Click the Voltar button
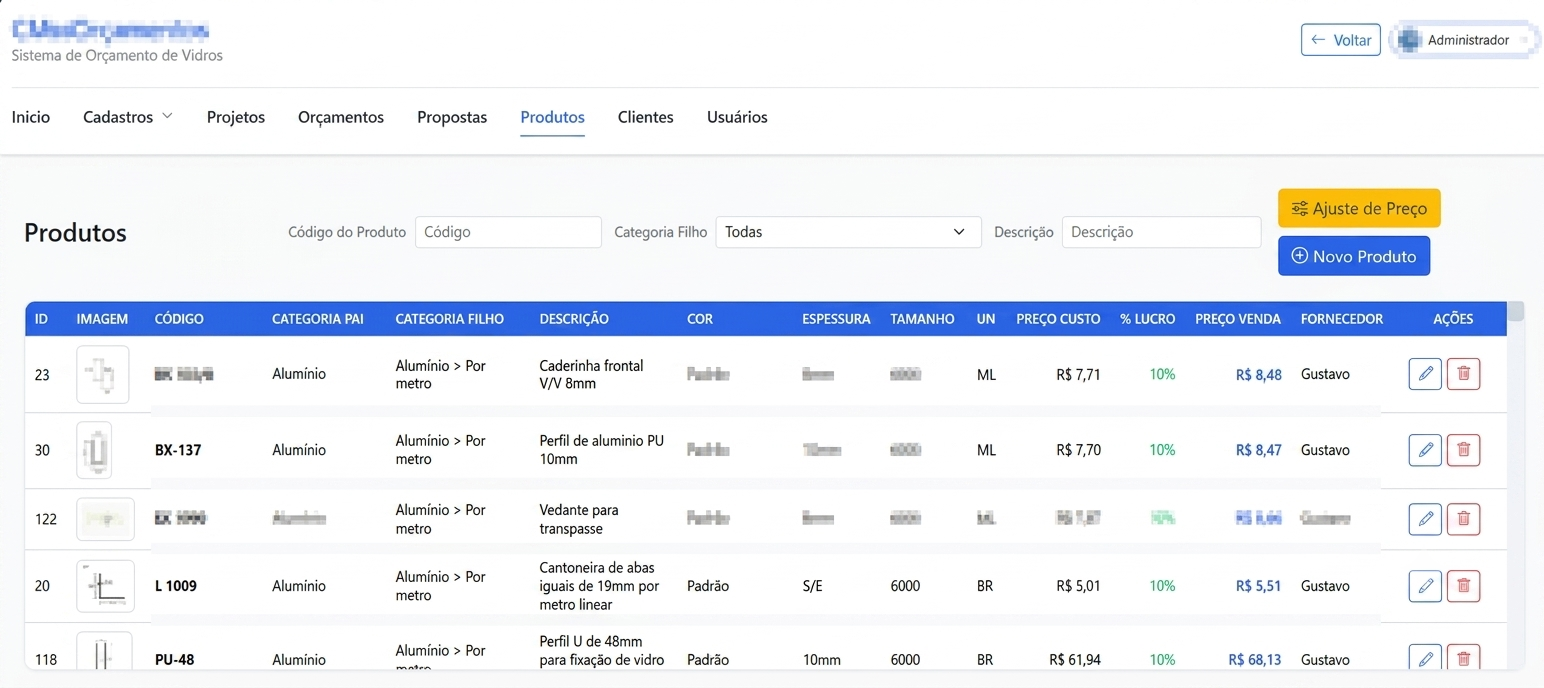1544x688 pixels. click(1341, 40)
